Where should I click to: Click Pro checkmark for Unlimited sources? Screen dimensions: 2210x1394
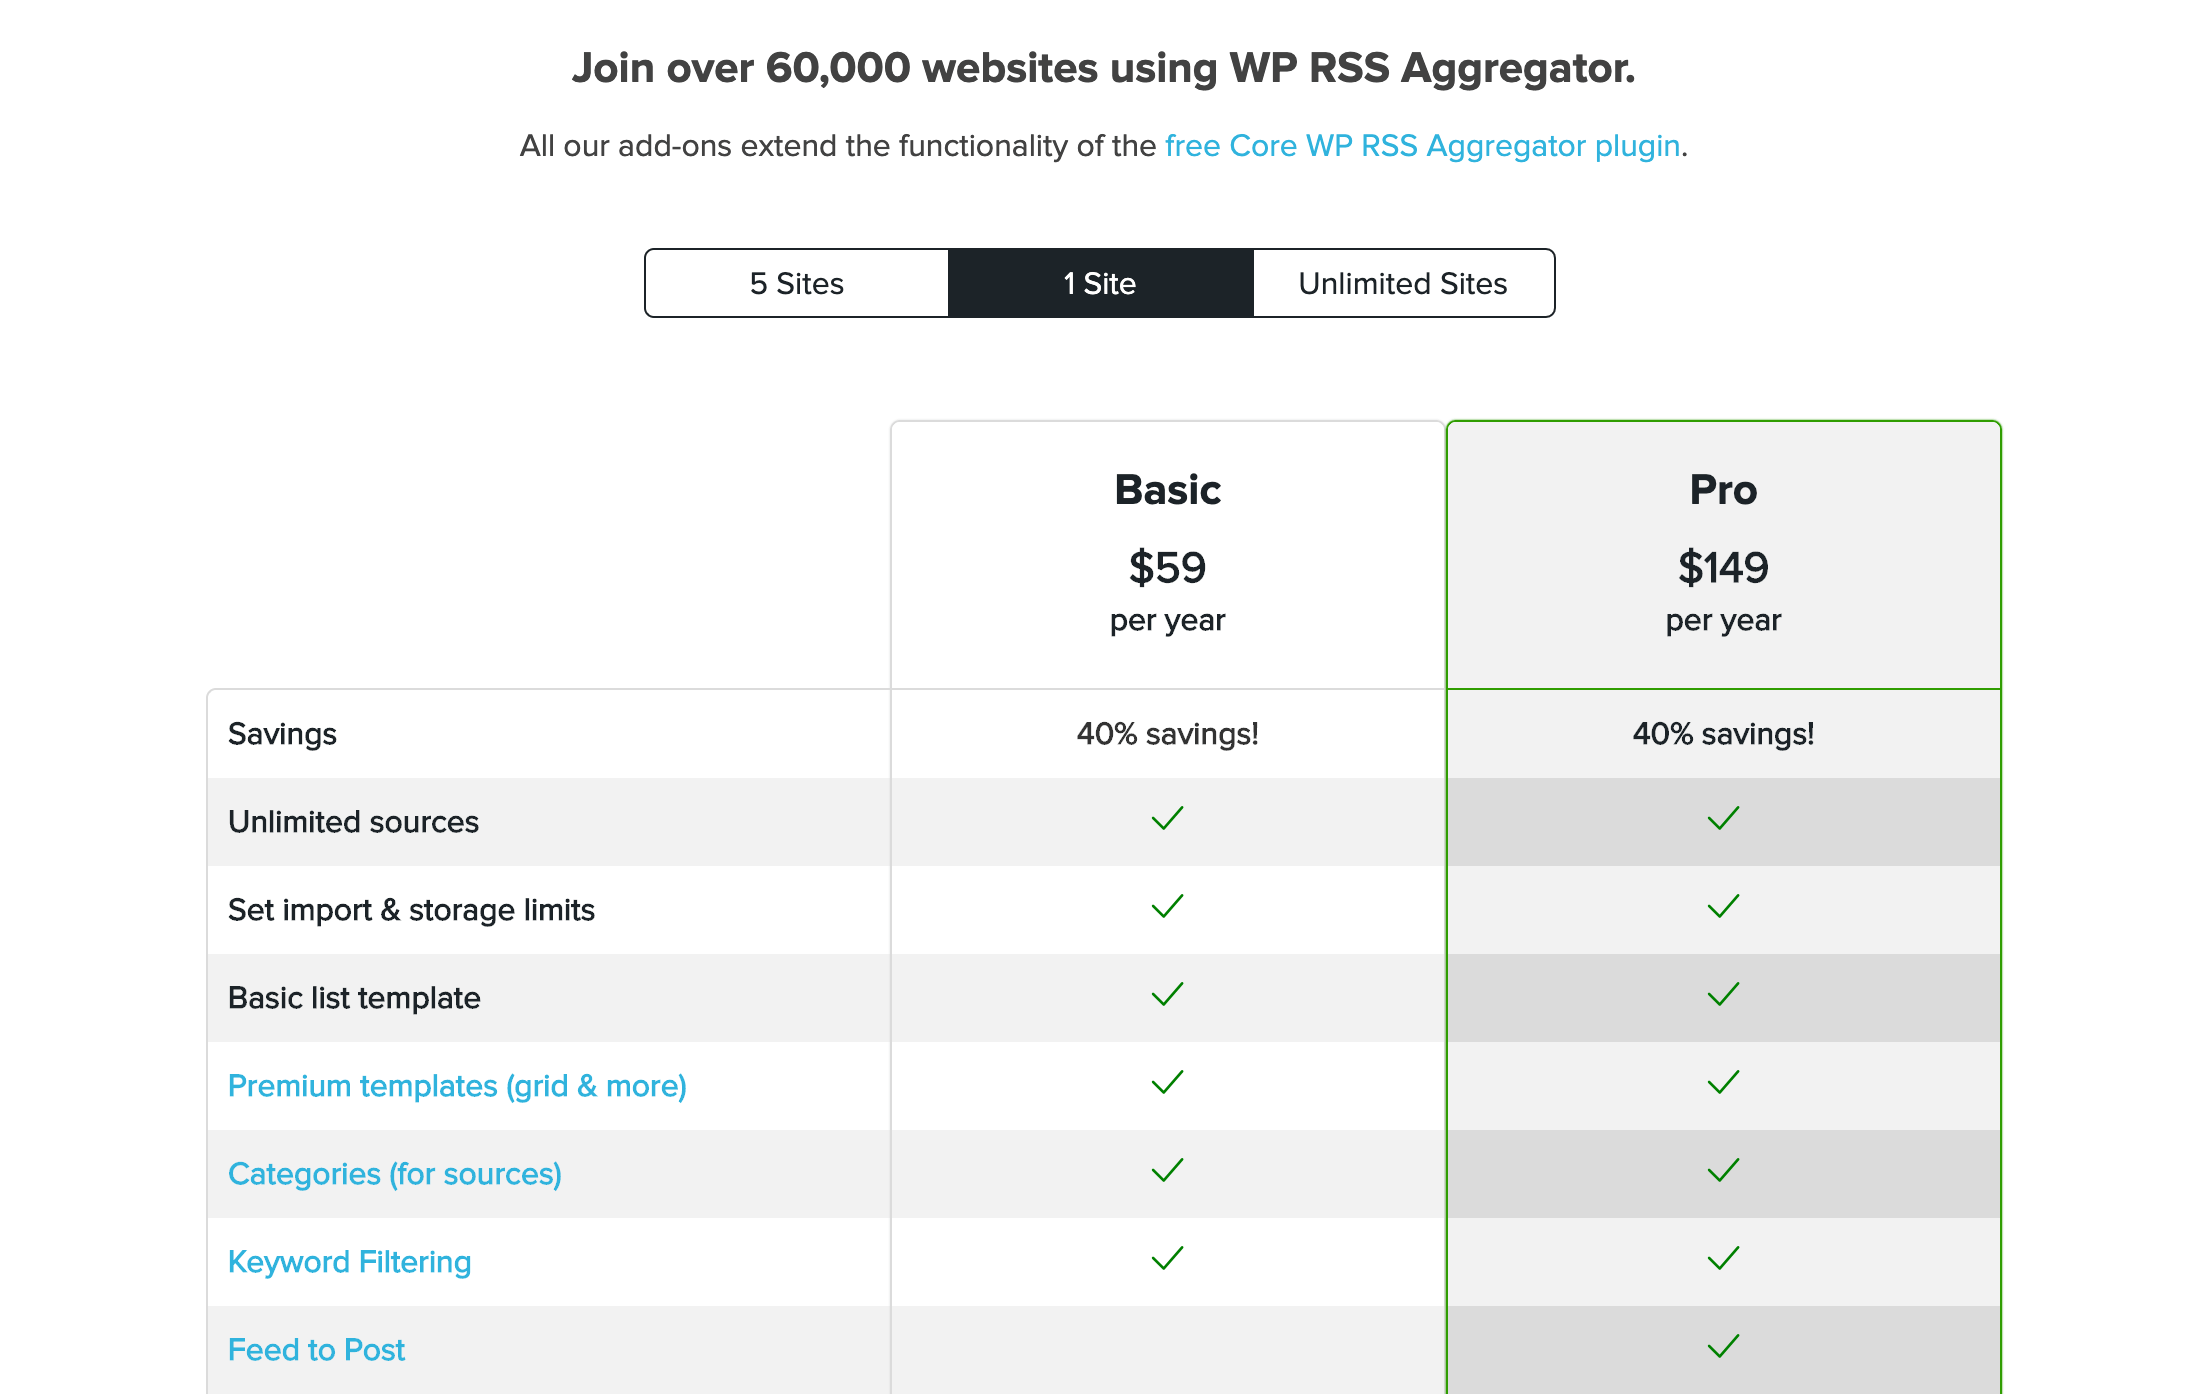[x=1723, y=819]
